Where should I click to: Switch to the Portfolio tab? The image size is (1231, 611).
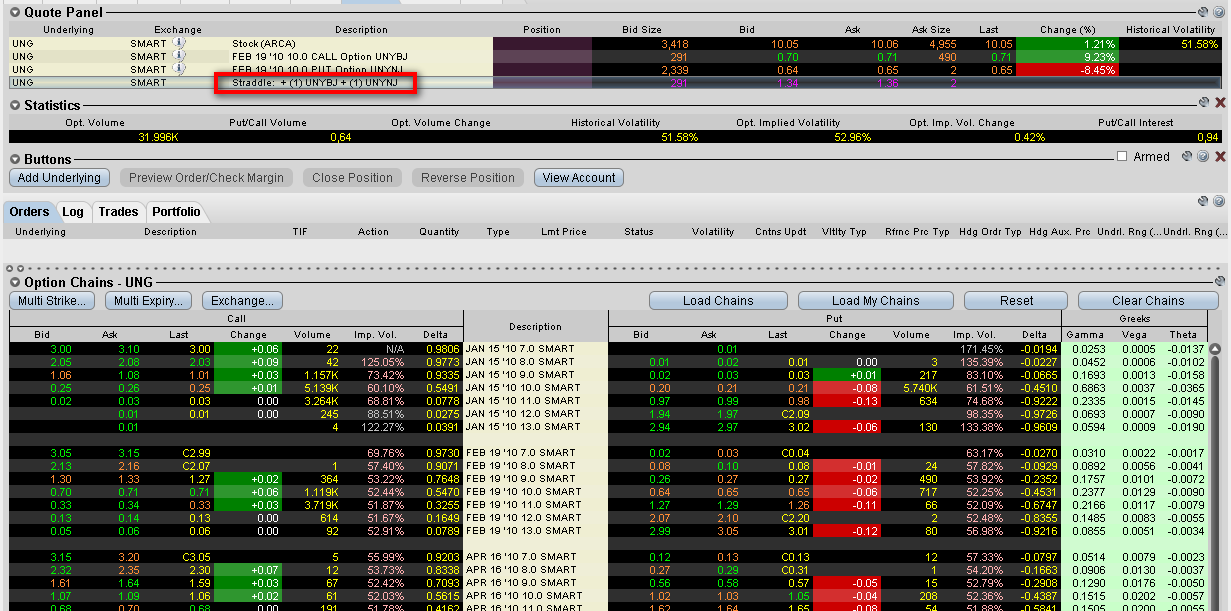click(x=176, y=212)
